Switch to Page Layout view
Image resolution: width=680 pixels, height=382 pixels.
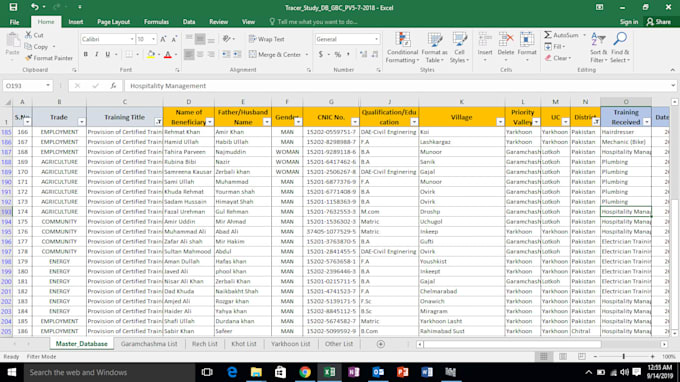pyautogui.click(x=562, y=356)
